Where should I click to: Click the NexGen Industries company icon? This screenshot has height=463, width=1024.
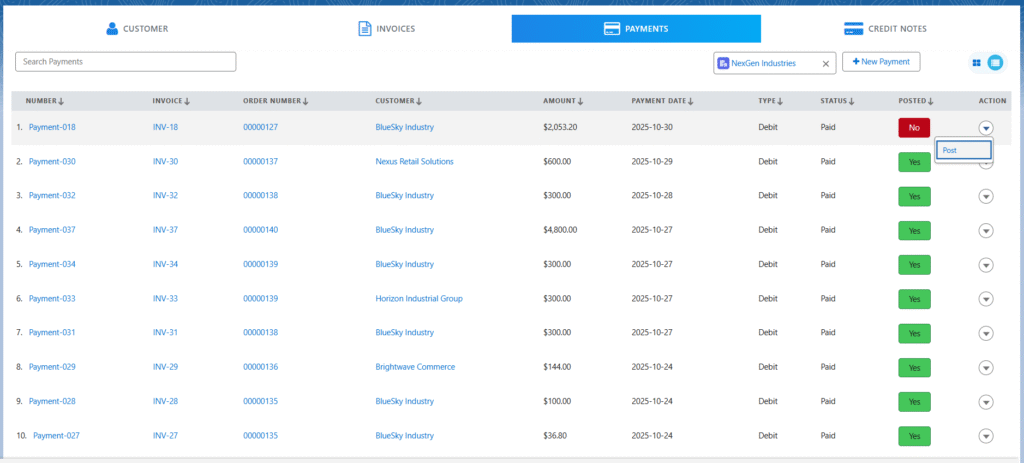723,63
